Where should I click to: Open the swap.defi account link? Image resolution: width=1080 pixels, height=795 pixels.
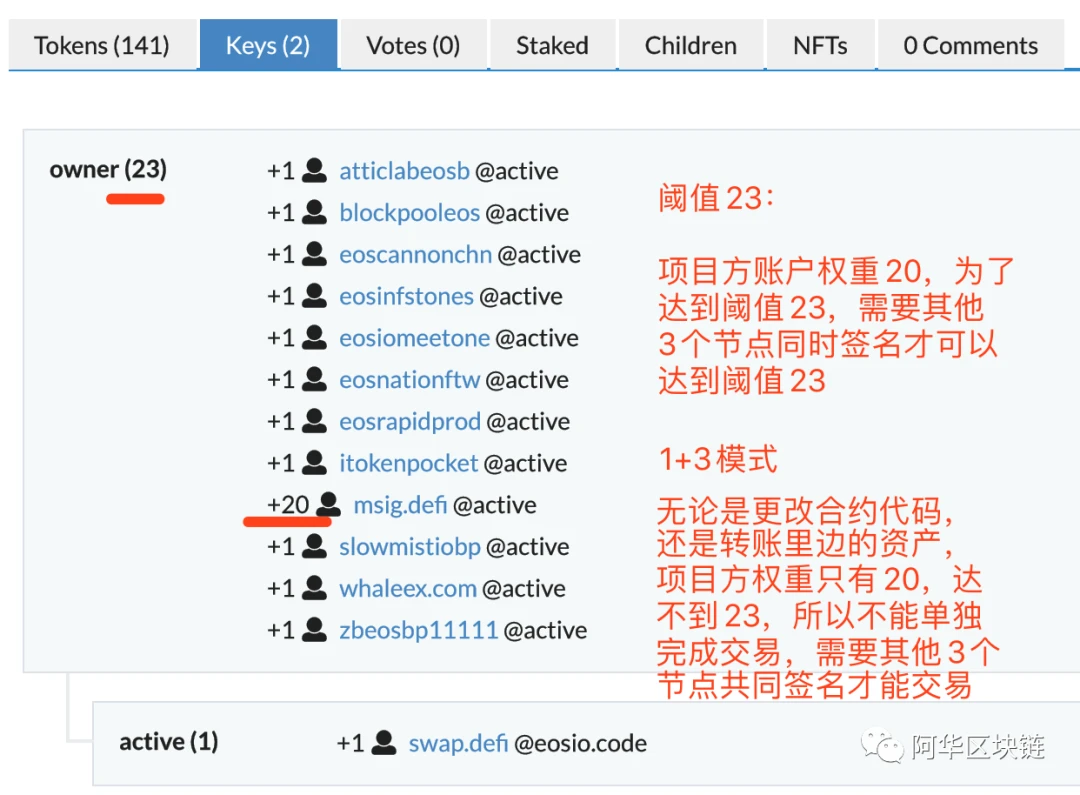458,743
